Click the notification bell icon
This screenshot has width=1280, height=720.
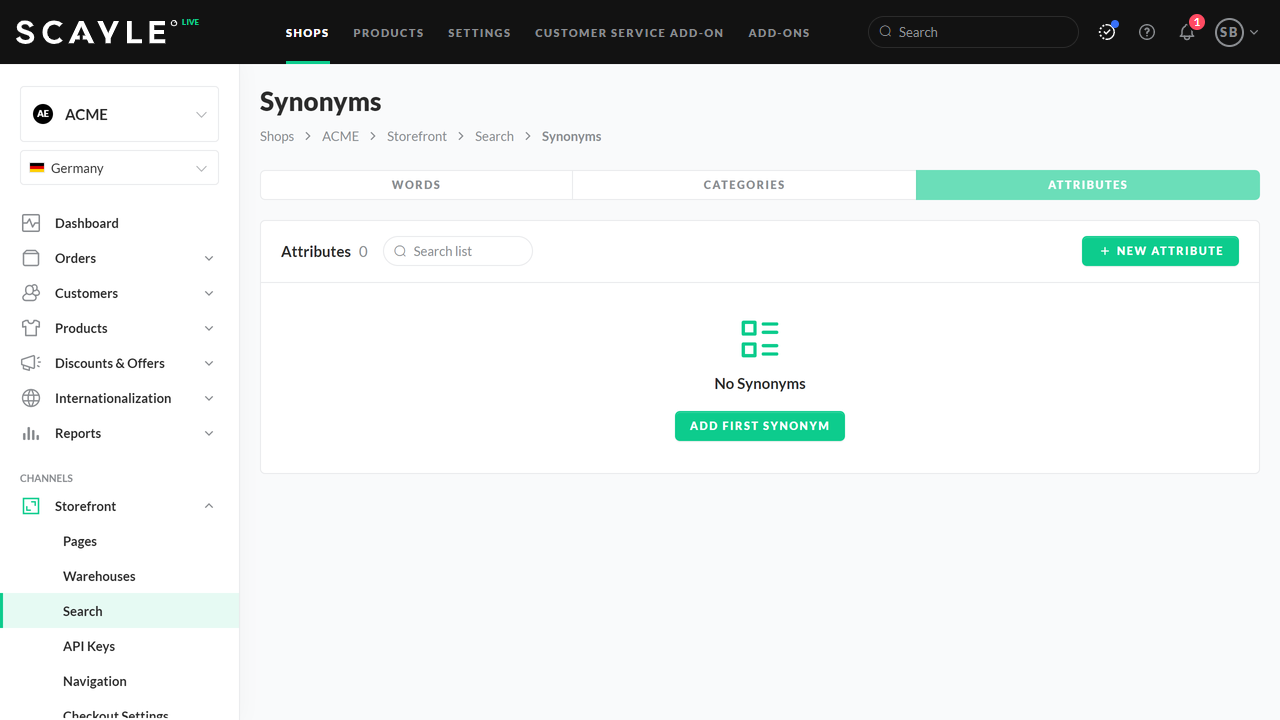[x=1187, y=32]
